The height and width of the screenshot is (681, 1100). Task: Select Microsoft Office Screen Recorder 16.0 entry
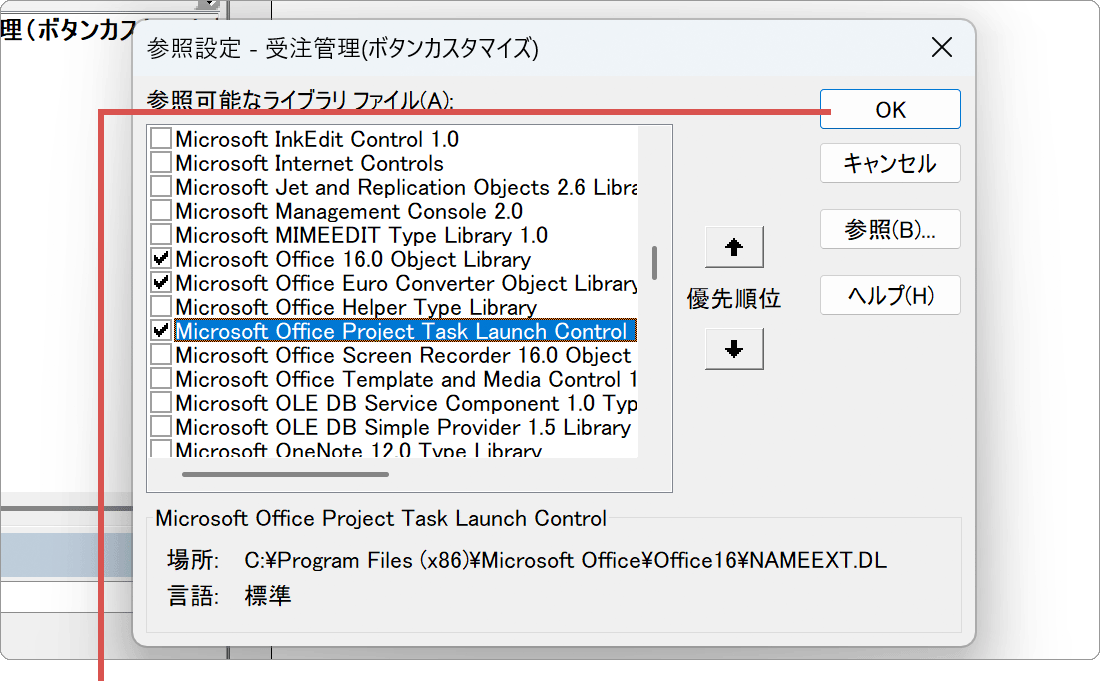pos(402,355)
